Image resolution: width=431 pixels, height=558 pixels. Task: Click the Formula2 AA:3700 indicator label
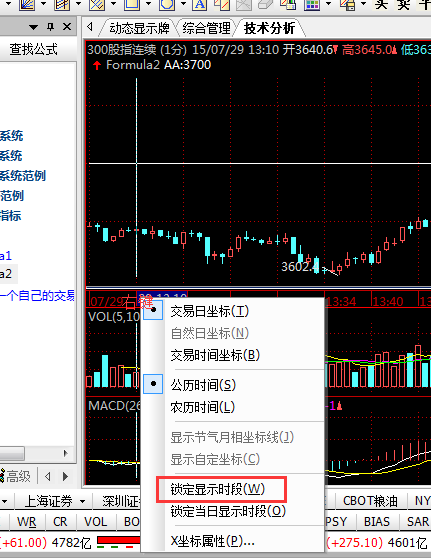[158, 65]
